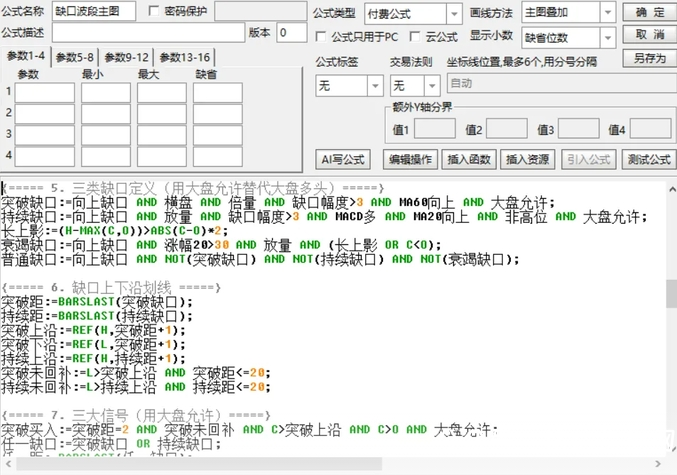Open the 公式标签 dropdown

point(349,86)
